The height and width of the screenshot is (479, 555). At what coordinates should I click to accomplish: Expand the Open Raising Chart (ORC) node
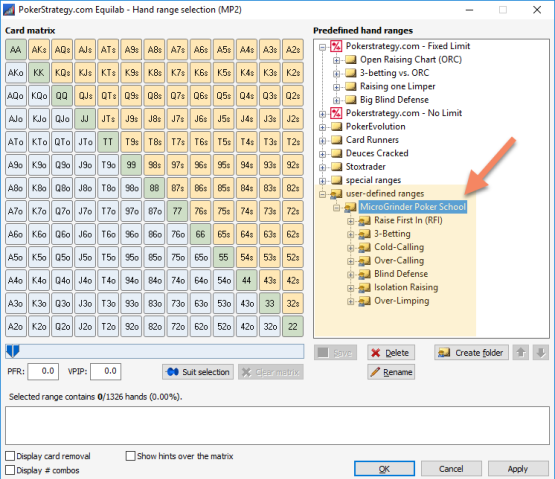tap(337, 60)
